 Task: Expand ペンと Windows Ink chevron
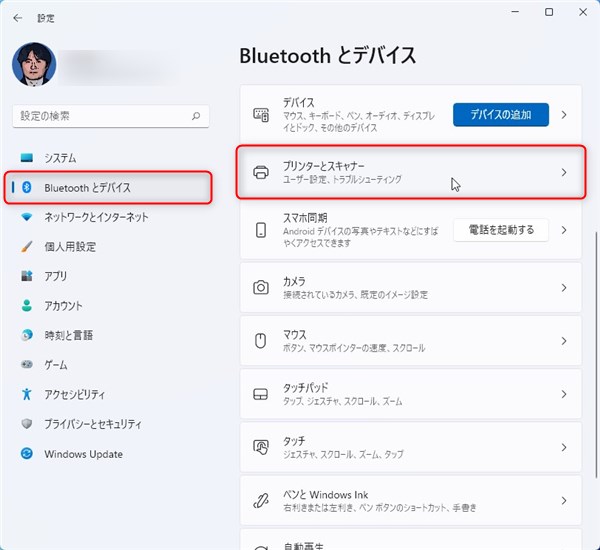coord(564,500)
